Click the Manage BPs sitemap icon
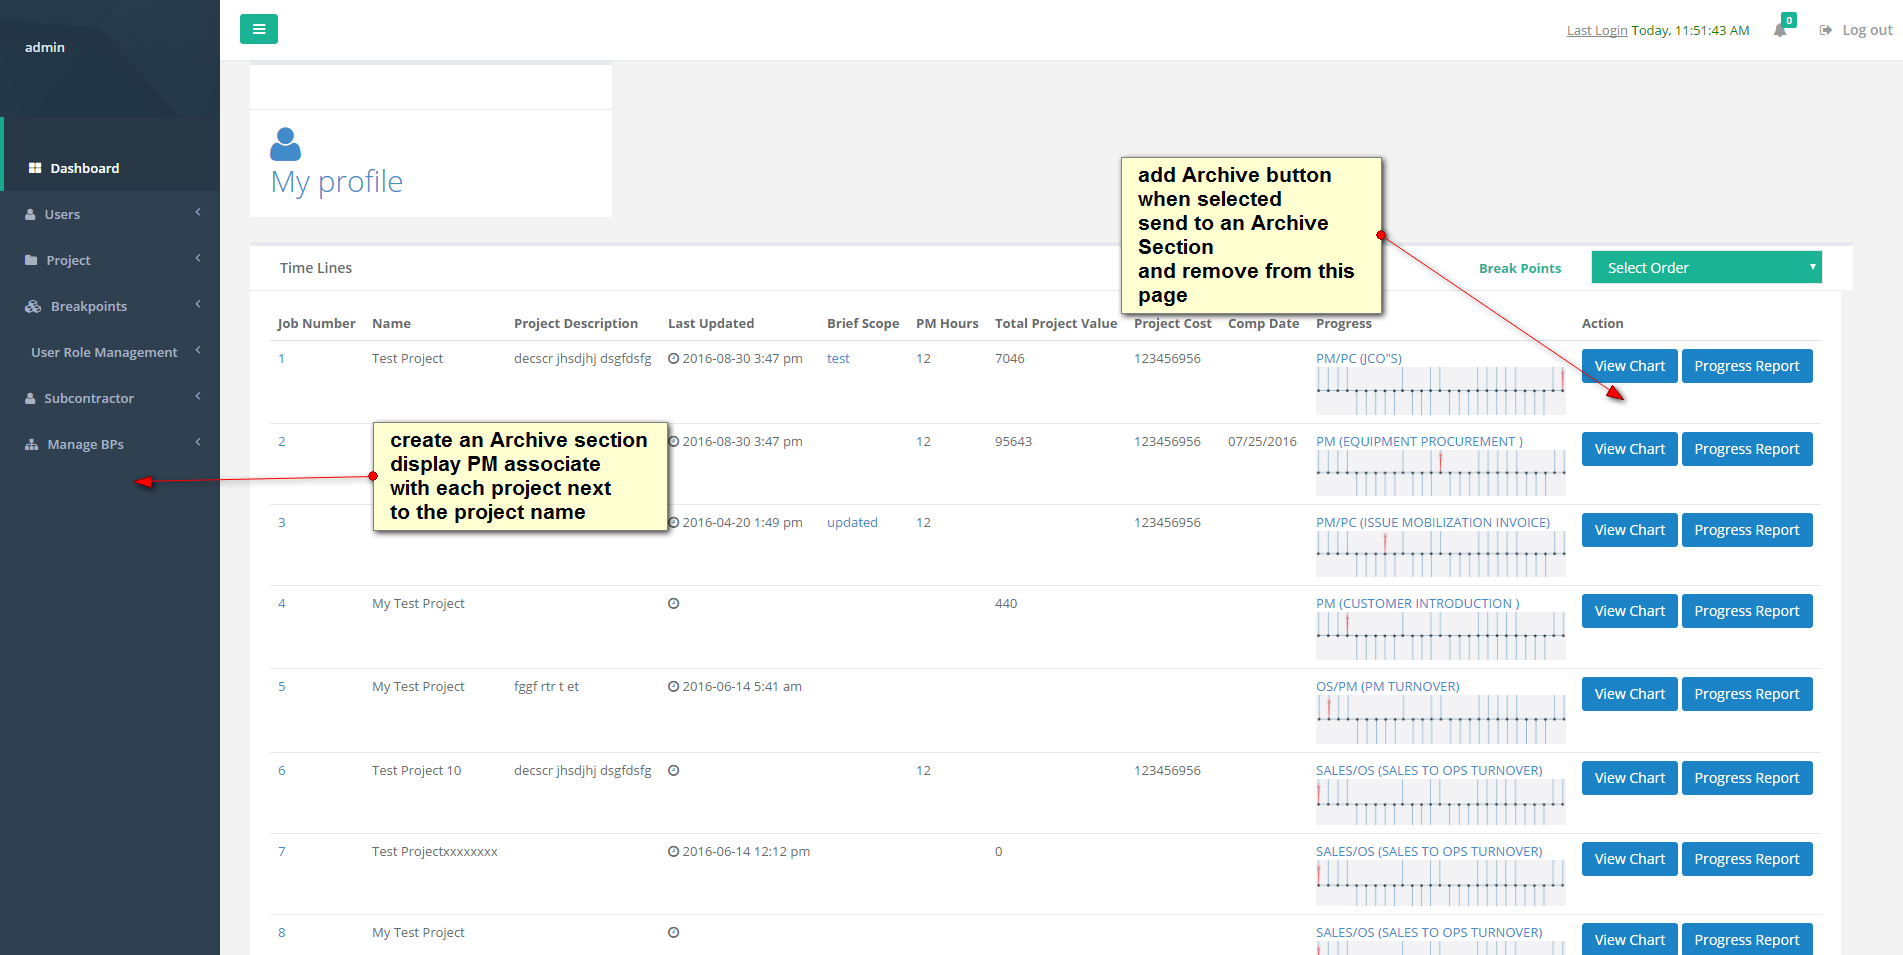 click(32, 444)
